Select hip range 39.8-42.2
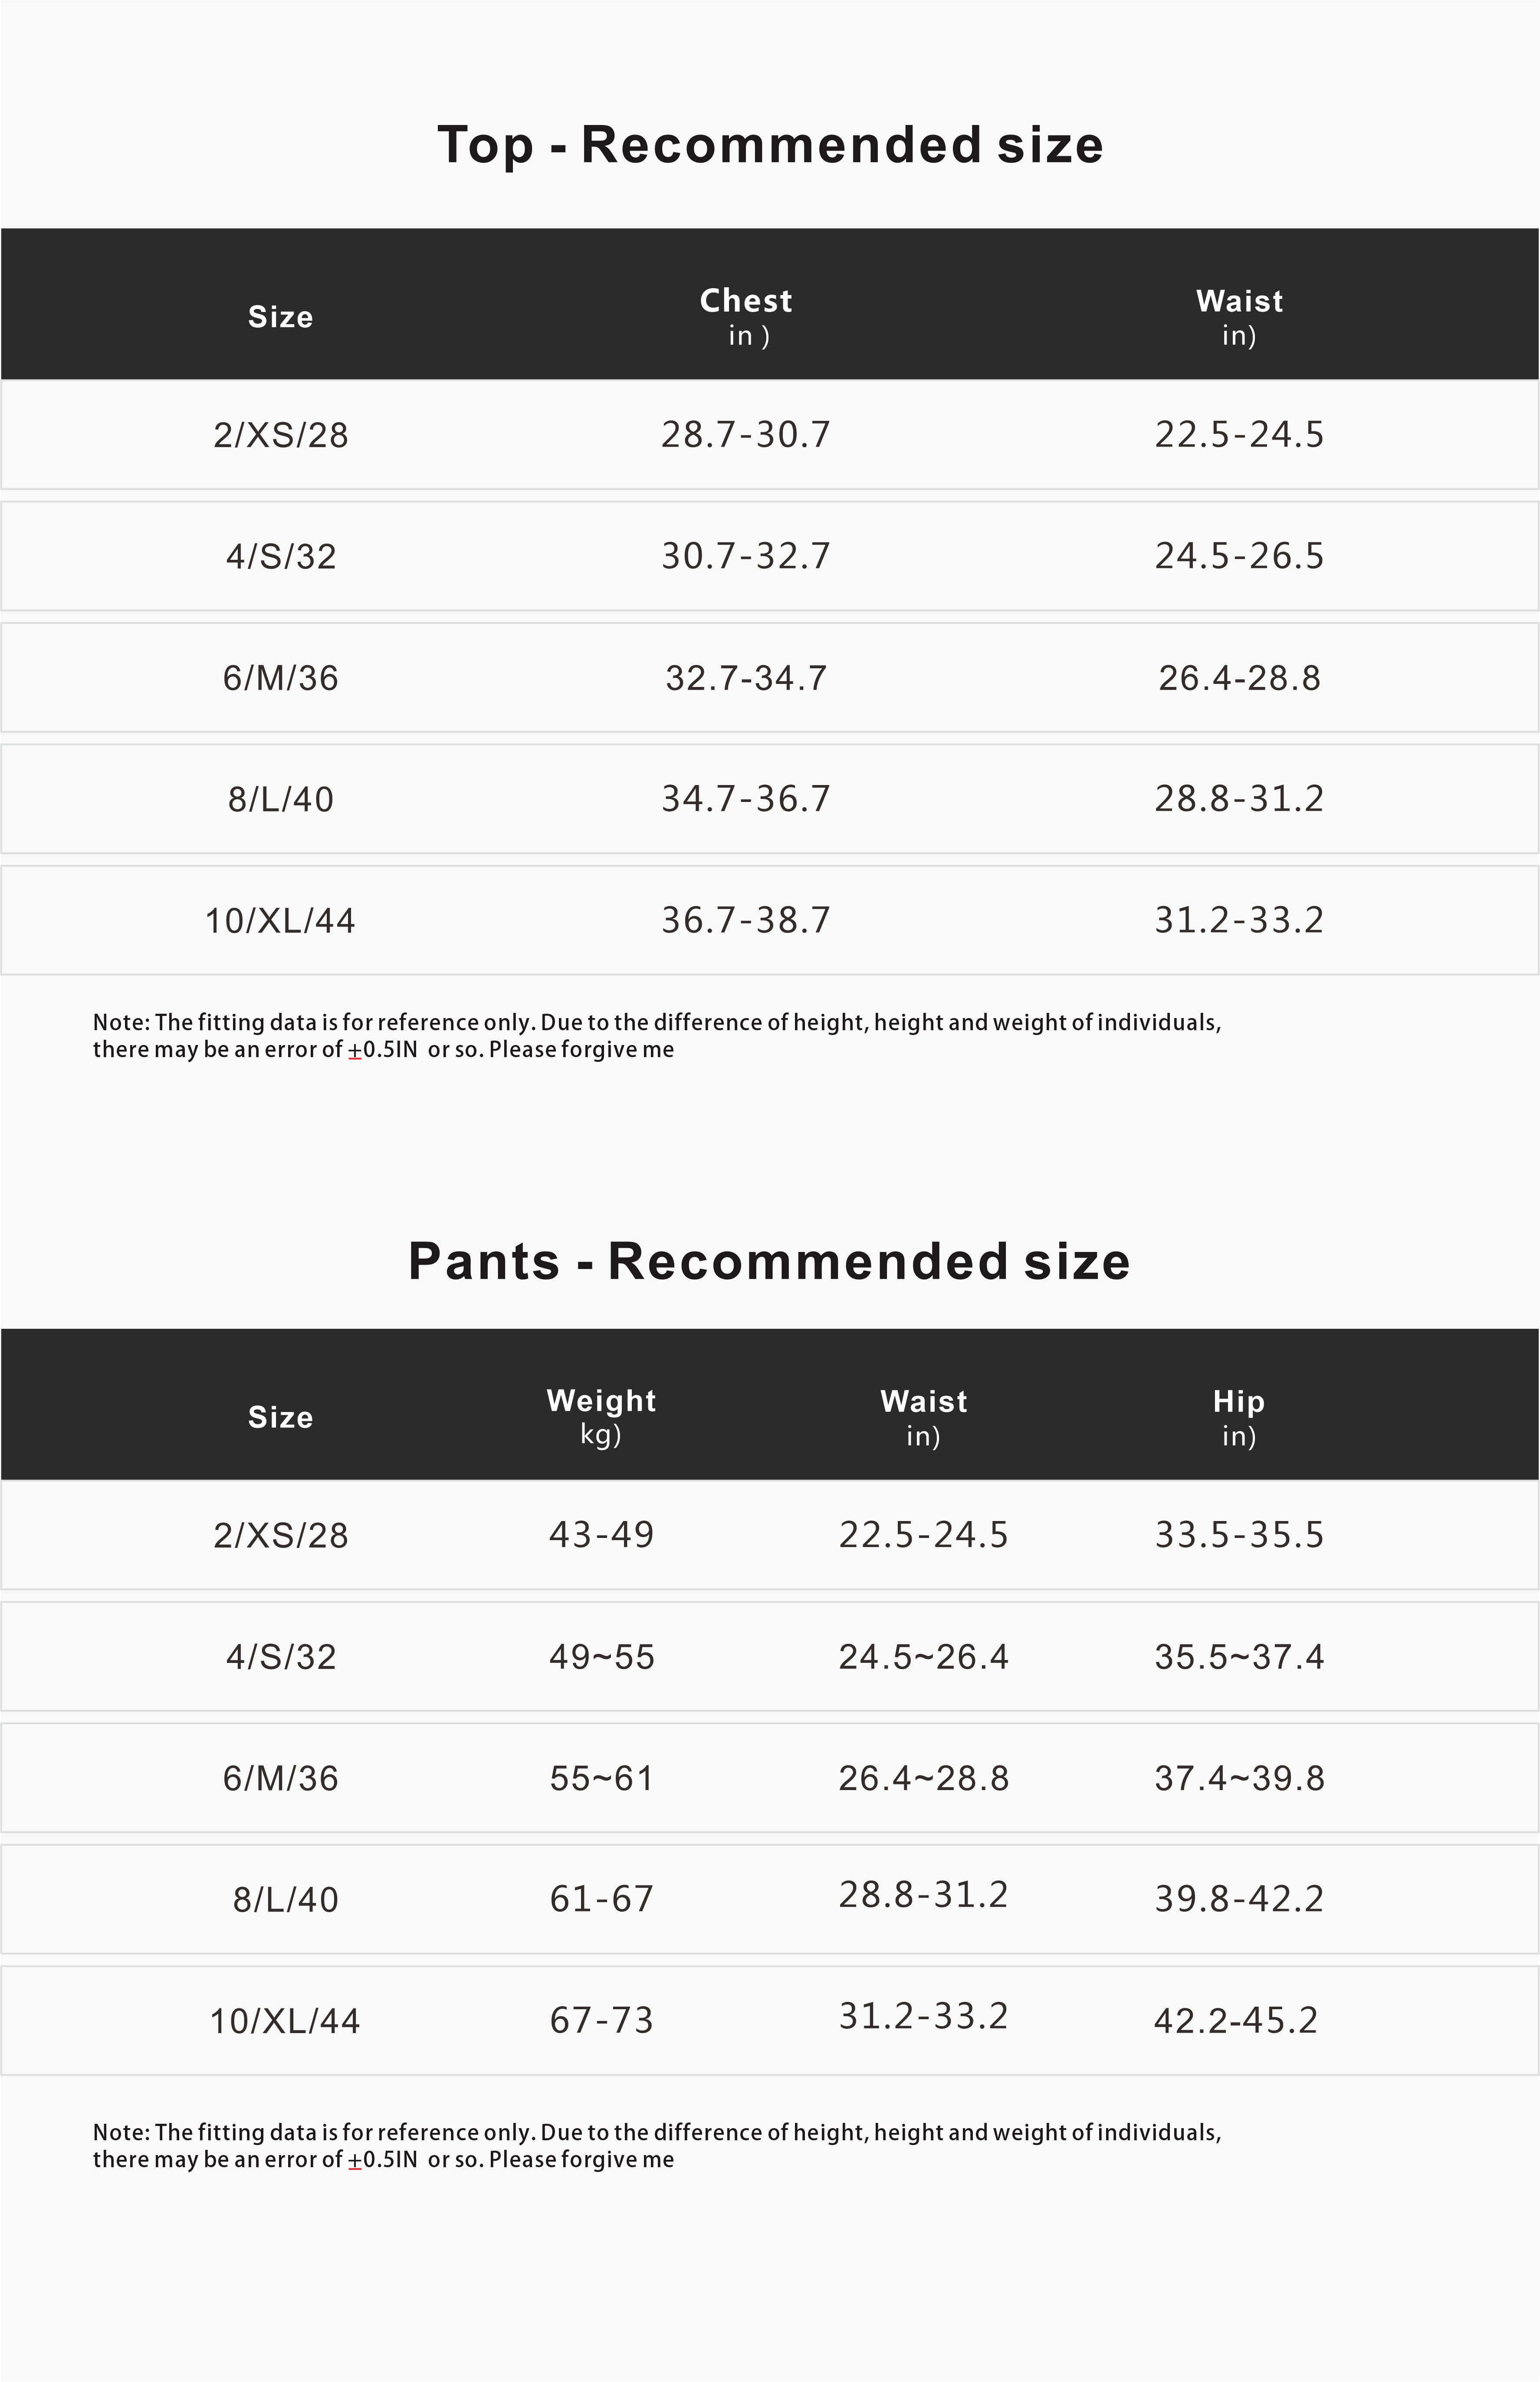Image resolution: width=1540 pixels, height=2382 pixels. click(1239, 1899)
